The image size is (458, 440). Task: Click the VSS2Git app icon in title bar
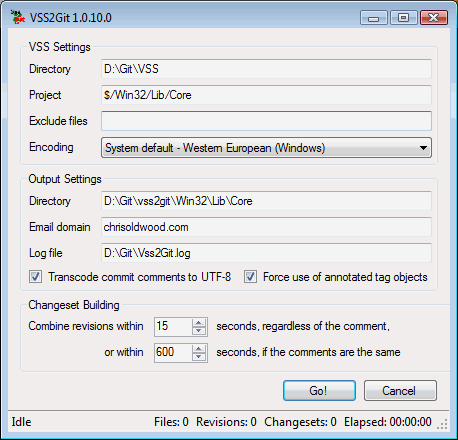(x=18, y=17)
